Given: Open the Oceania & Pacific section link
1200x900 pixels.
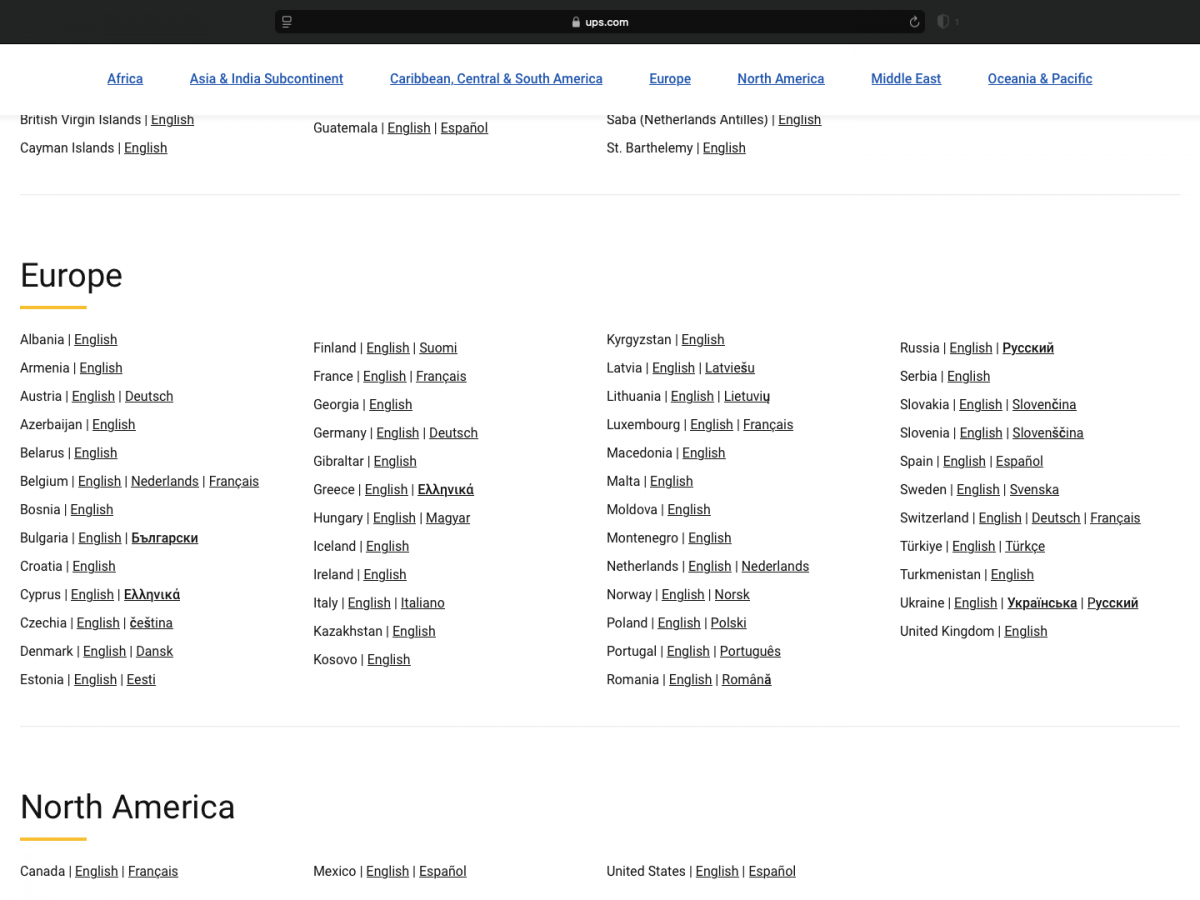Looking at the screenshot, I should point(1039,79).
